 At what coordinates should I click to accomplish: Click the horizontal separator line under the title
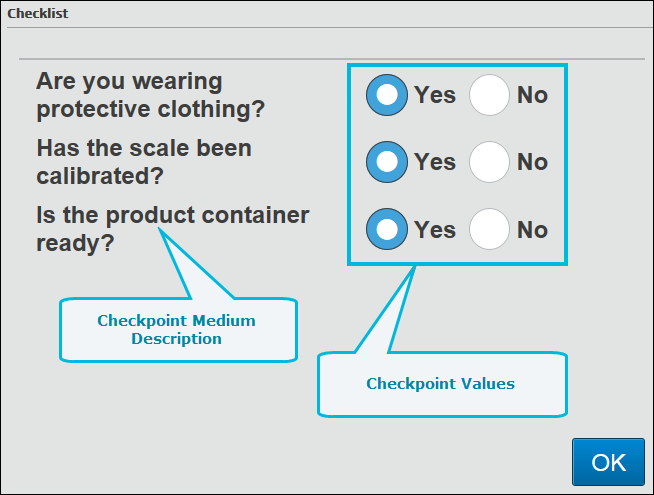coord(330,59)
